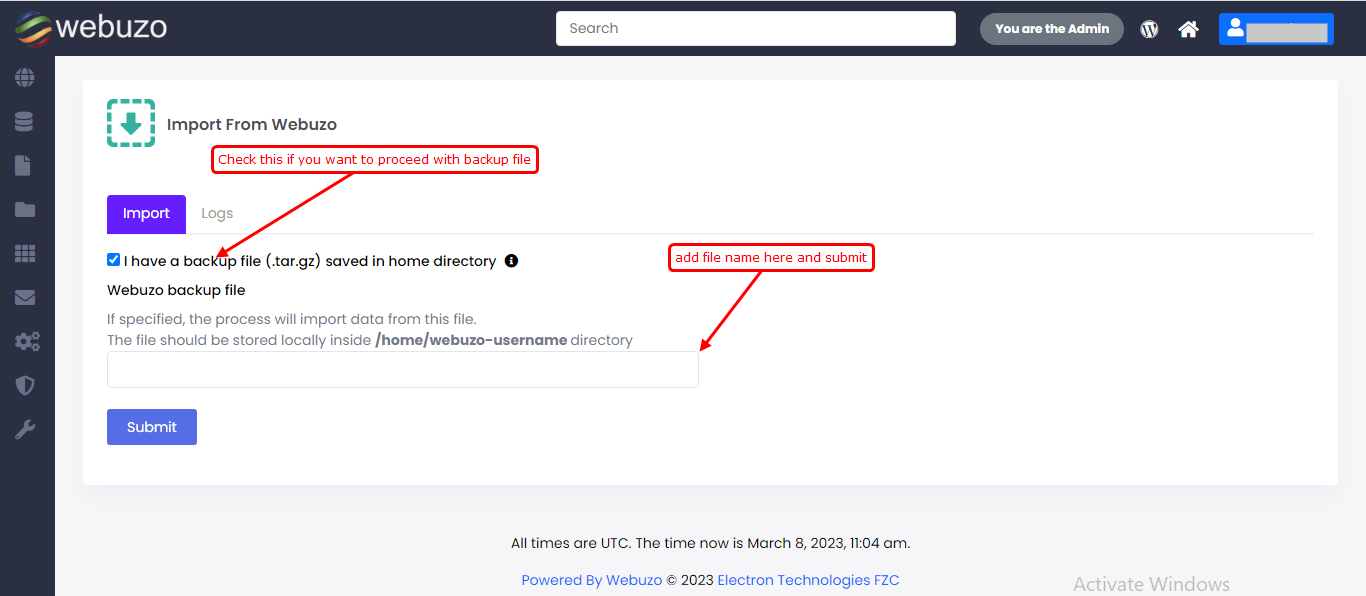
Task: Open the blue user account menu
Action: pos(1275,29)
